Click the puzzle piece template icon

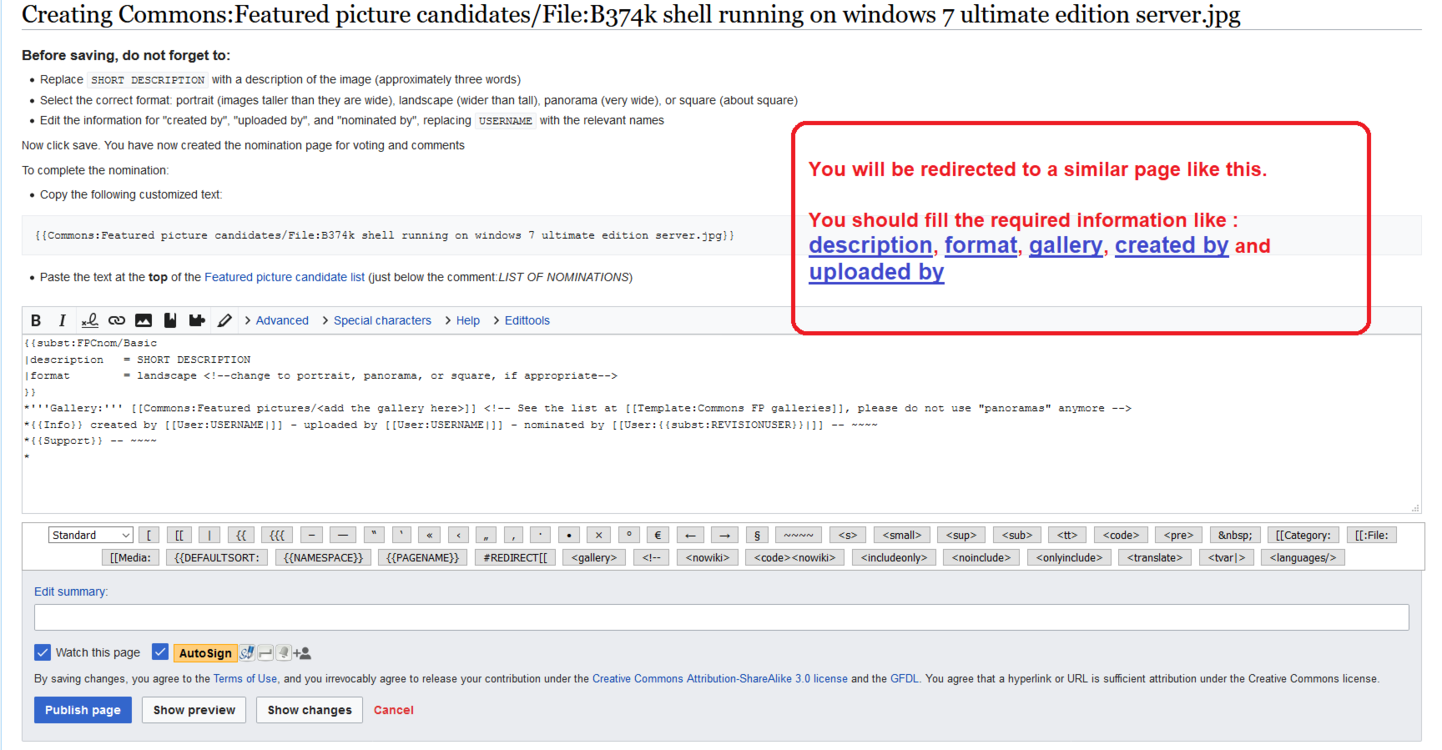click(x=197, y=320)
